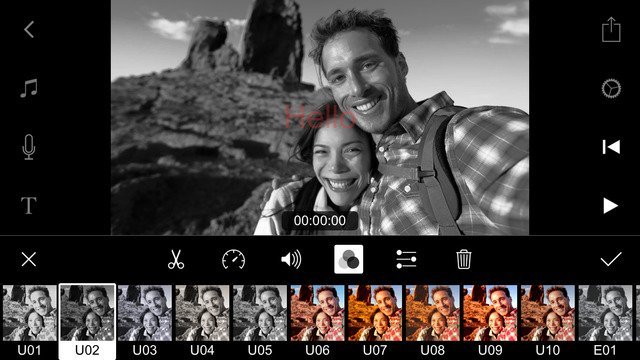Skip to beginning of video
Image resolution: width=640 pixels, height=360 pixels.
[x=611, y=147]
